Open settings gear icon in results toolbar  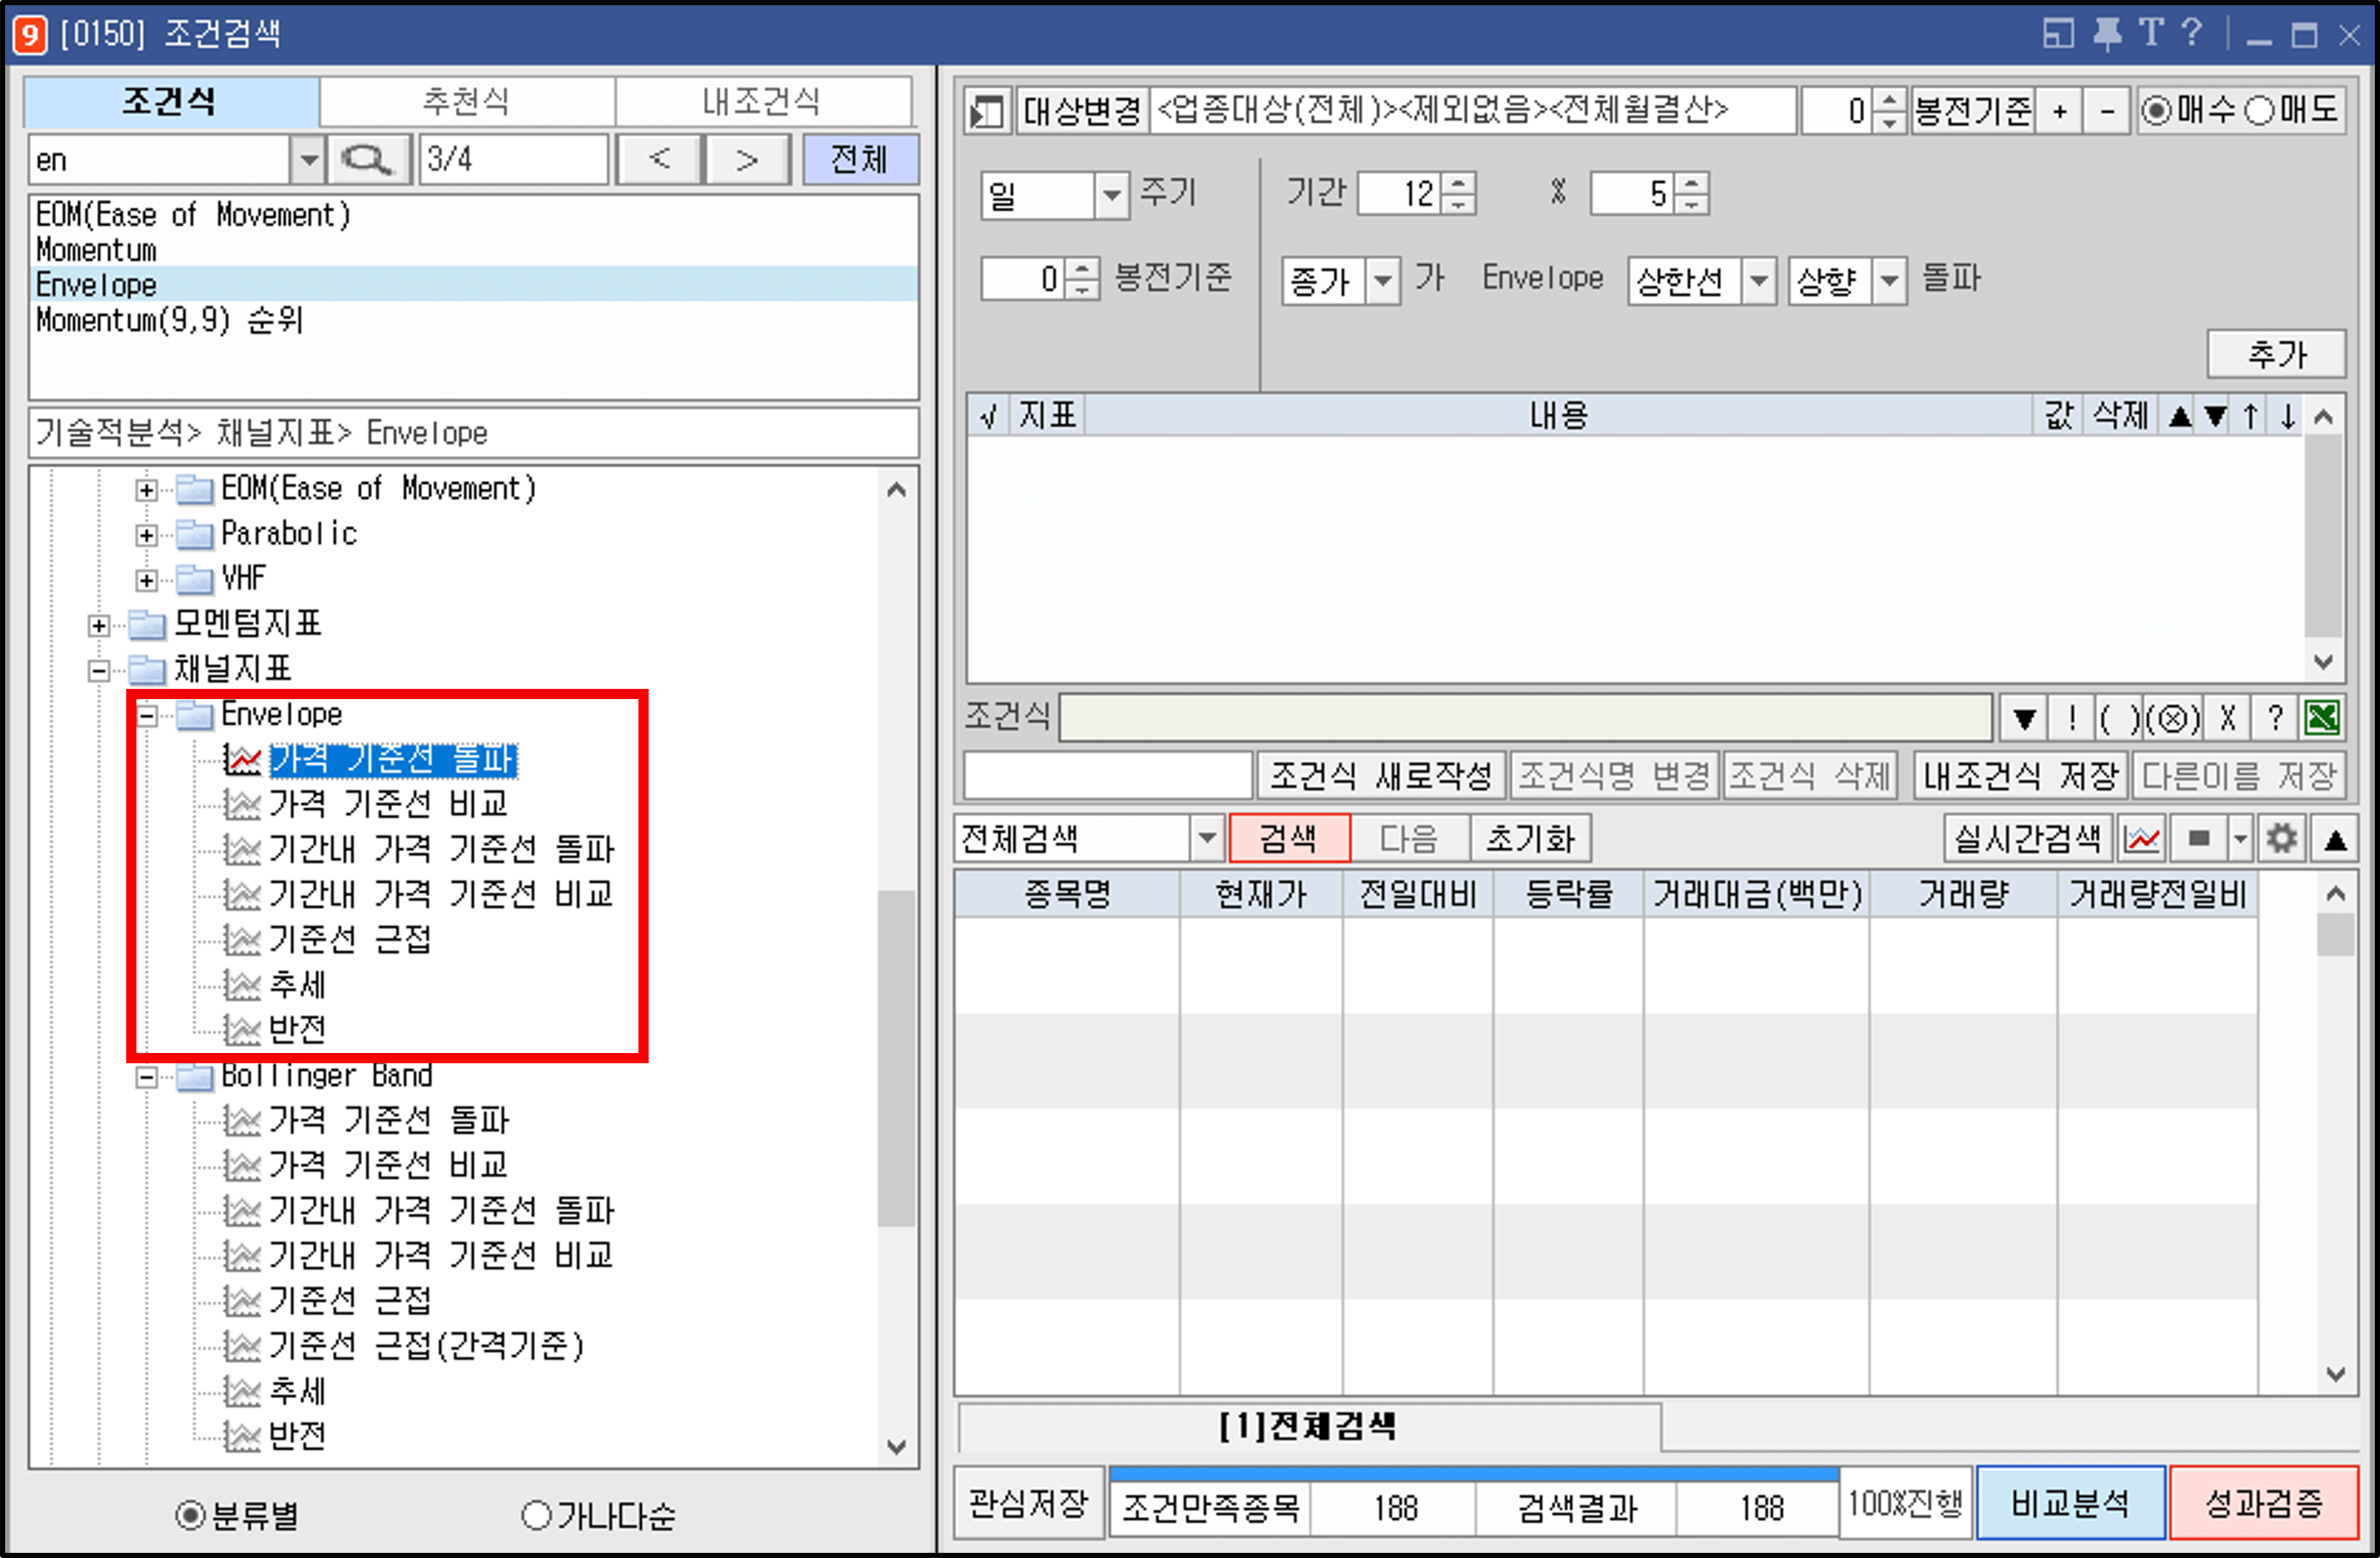tap(2282, 838)
